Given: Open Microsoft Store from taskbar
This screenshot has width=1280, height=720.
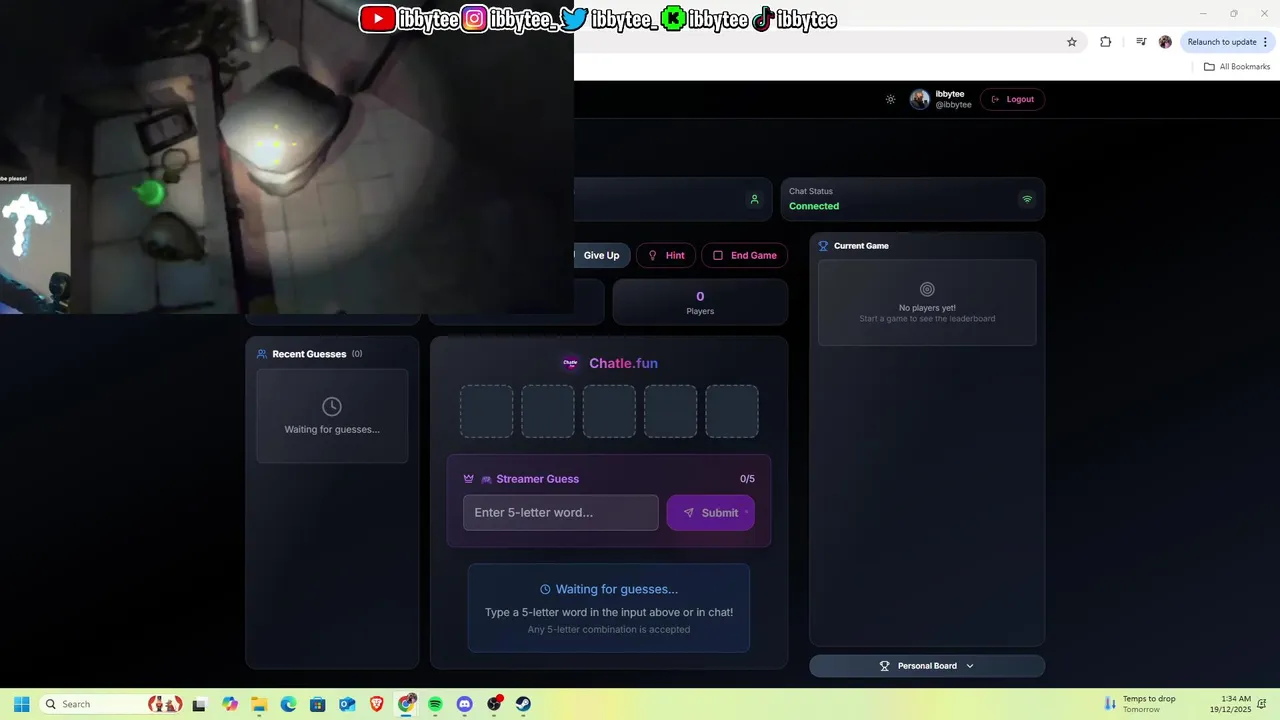Looking at the screenshot, I should coord(318,704).
